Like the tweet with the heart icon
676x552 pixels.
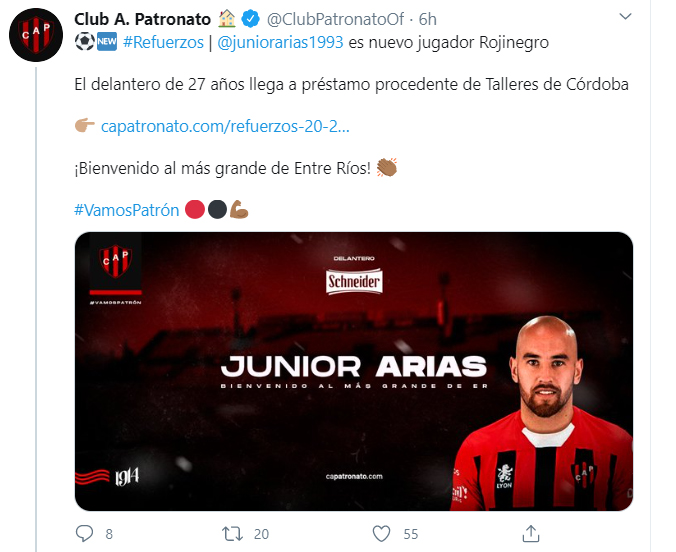tap(382, 534)
